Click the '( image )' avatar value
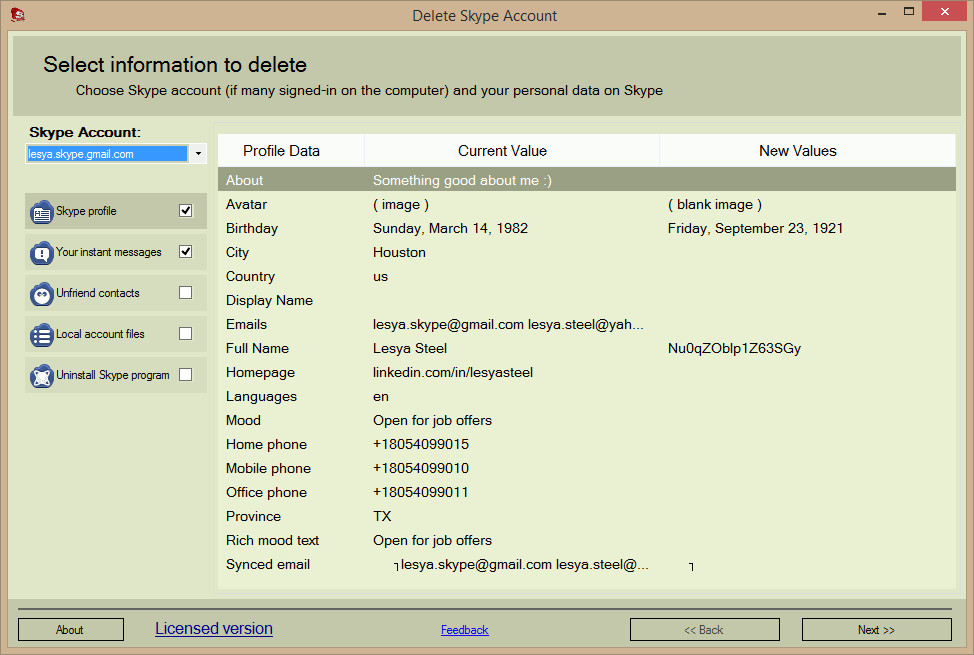Screen dimensions: 974x655 click(401, 204)
